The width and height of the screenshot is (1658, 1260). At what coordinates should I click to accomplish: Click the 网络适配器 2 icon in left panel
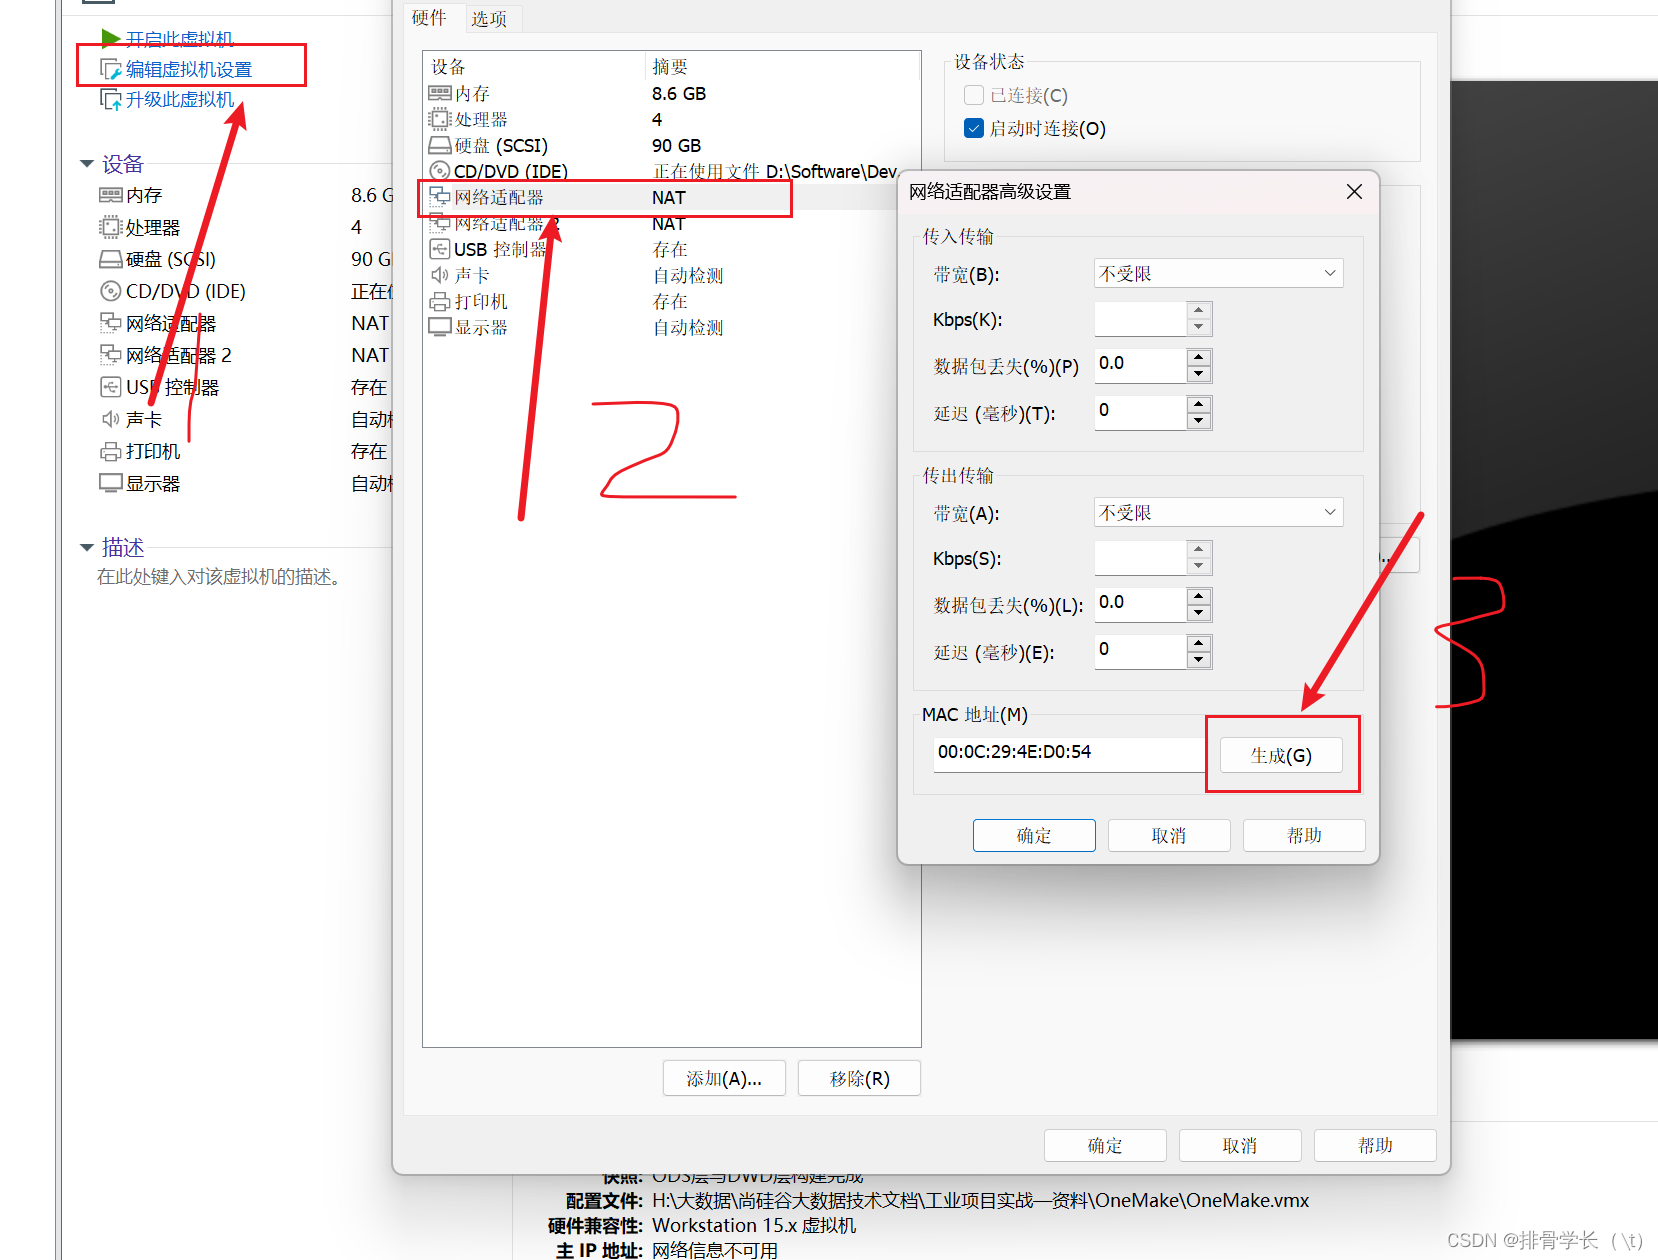coord(110,354)
